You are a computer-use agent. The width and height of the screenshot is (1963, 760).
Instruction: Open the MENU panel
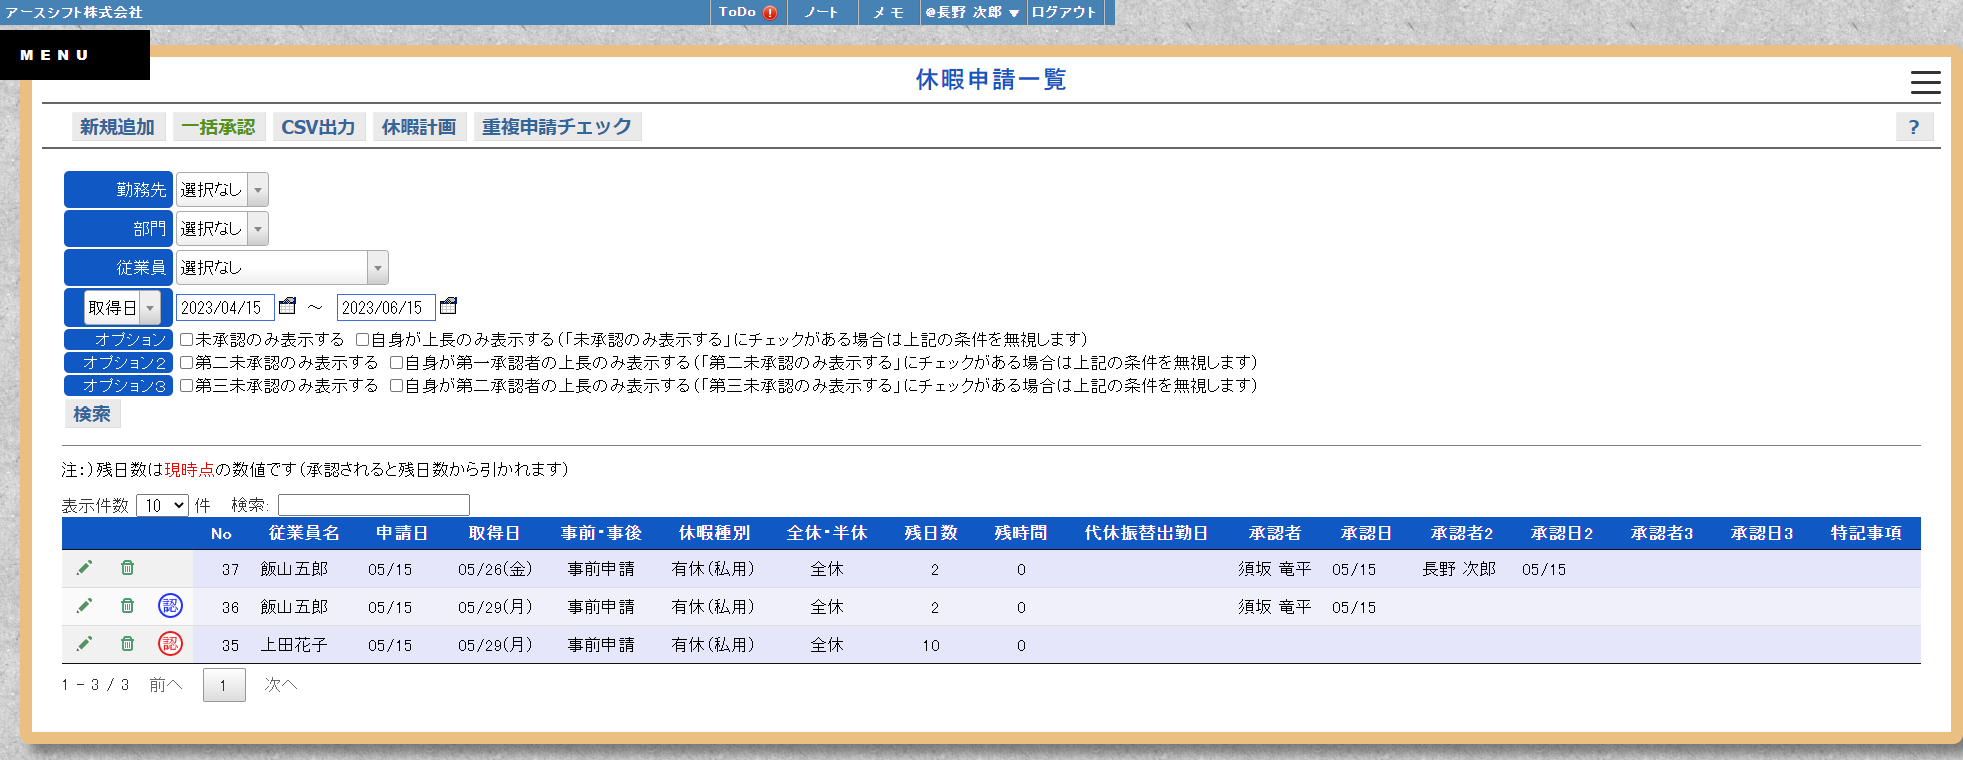(74, 55)
